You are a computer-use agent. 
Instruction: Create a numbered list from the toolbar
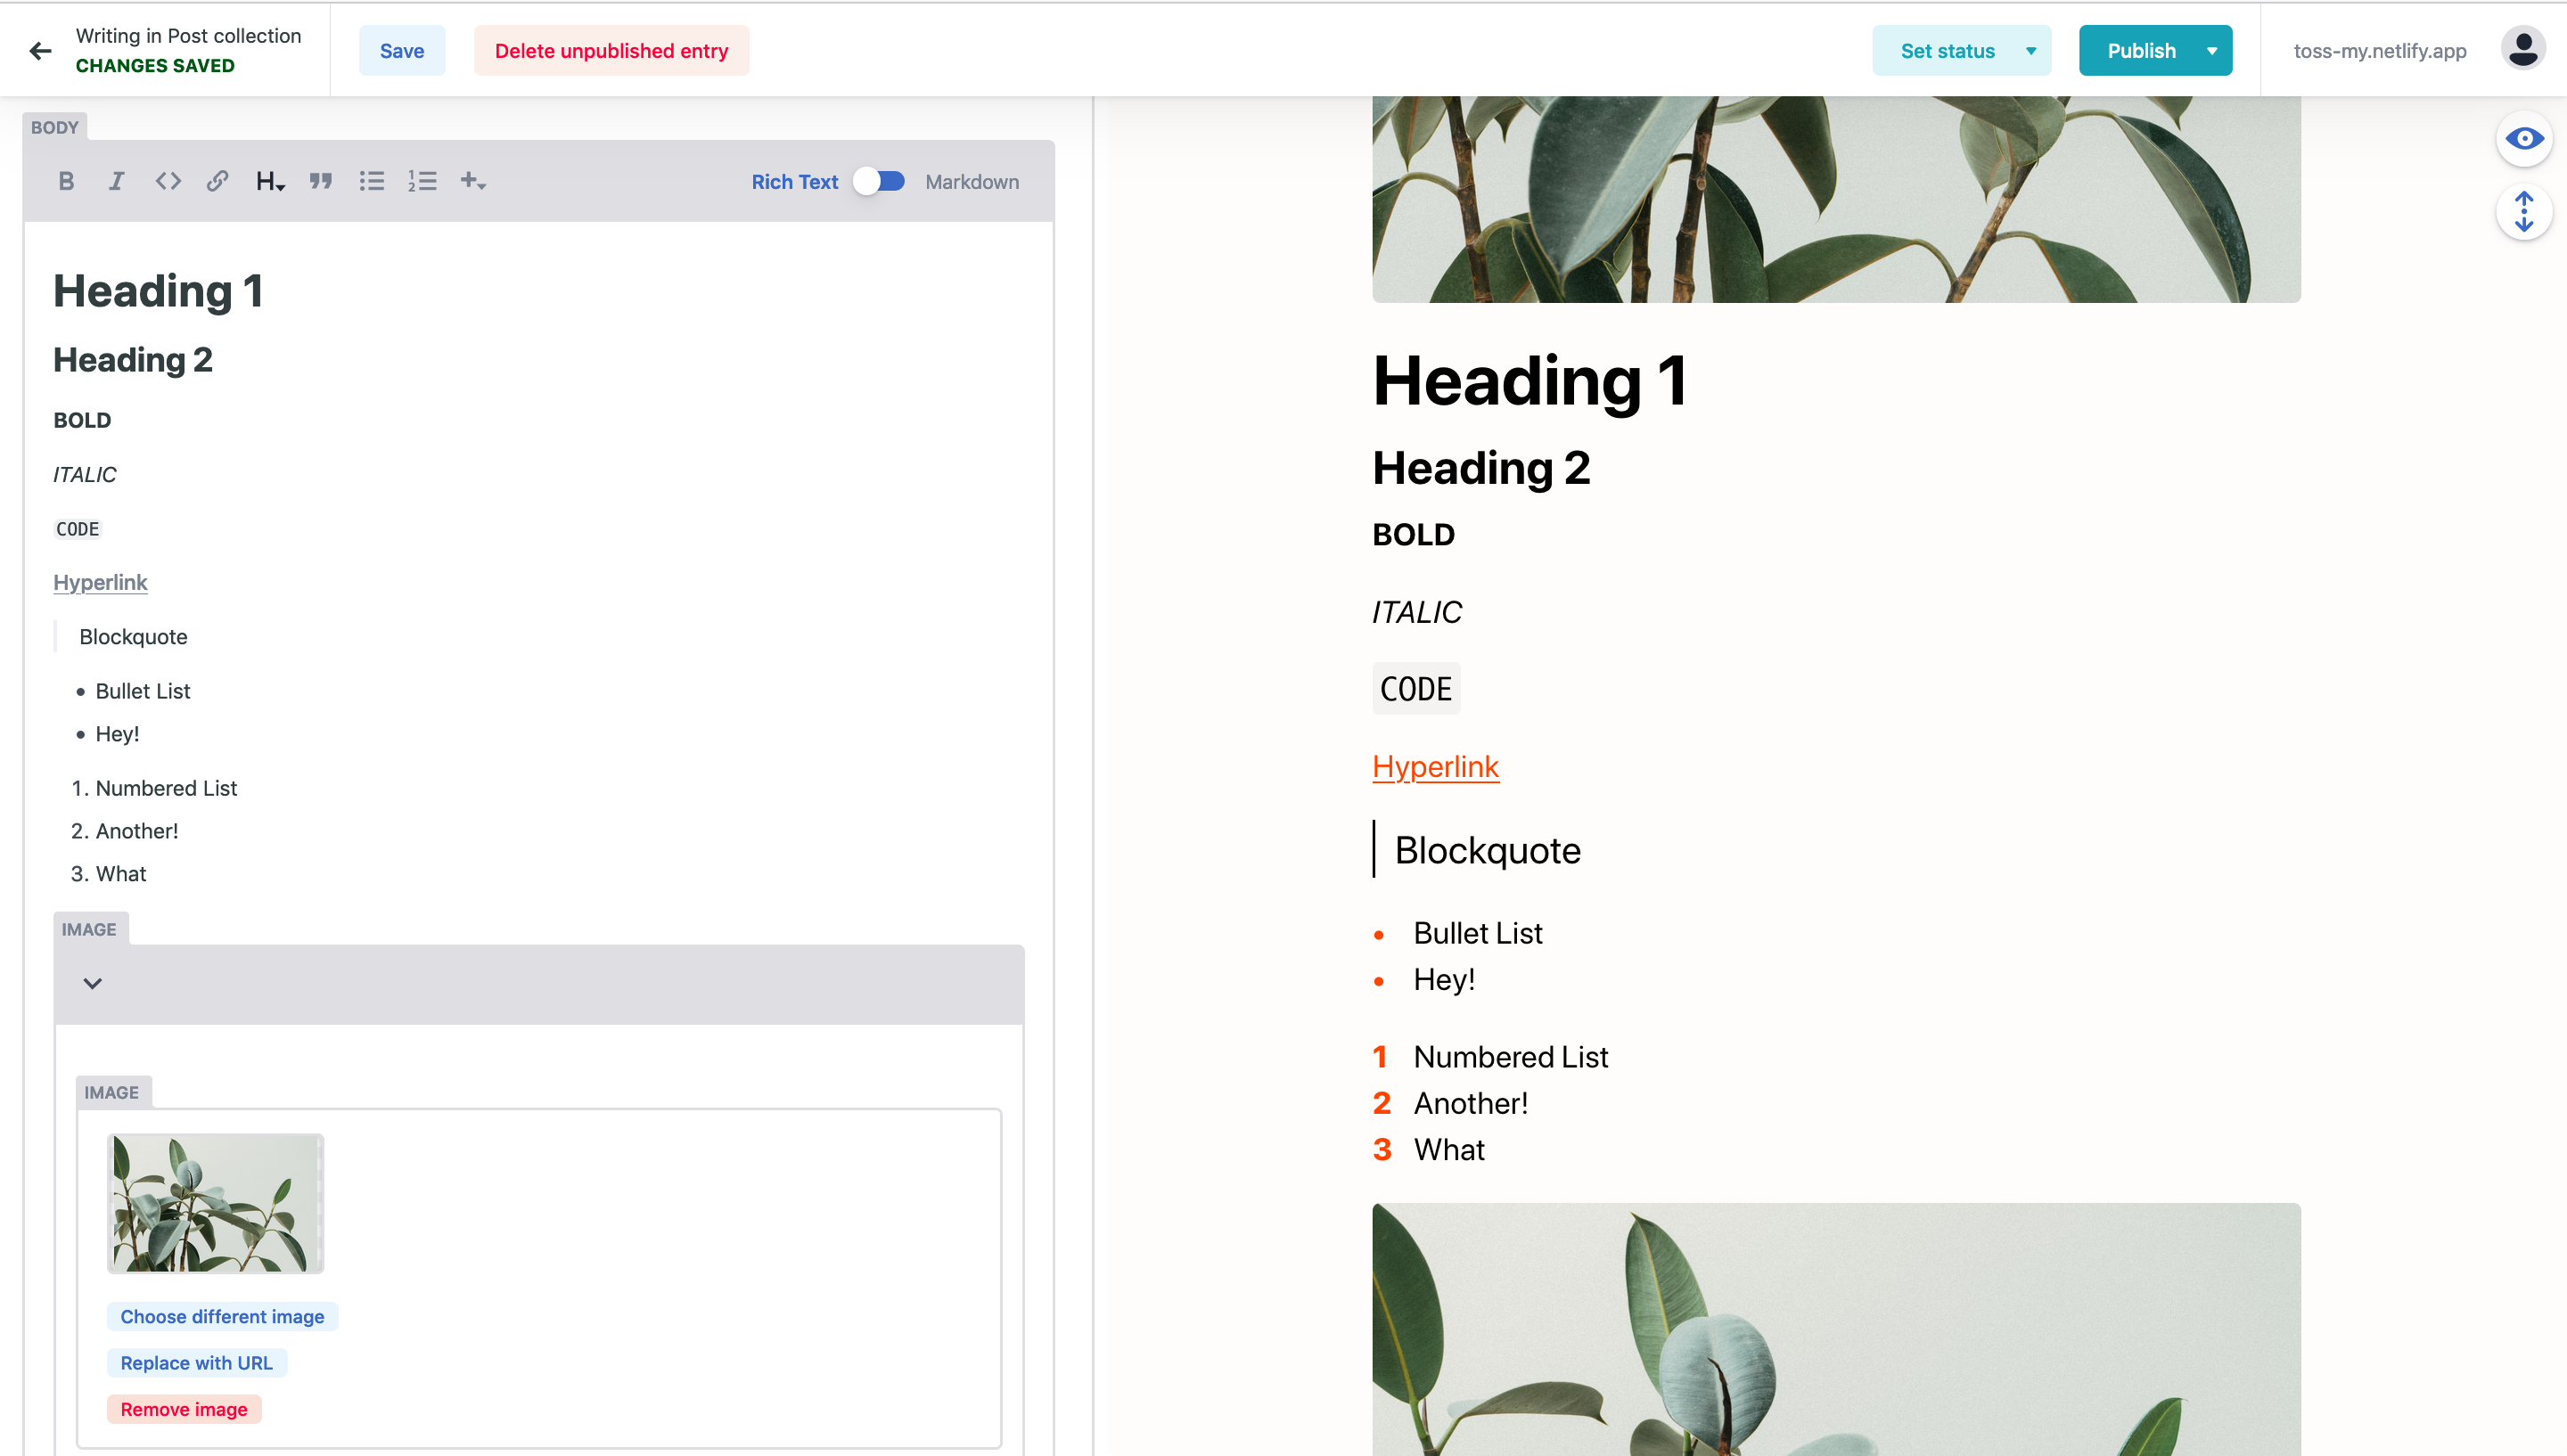pyautogui.click(x=423, y=181)
